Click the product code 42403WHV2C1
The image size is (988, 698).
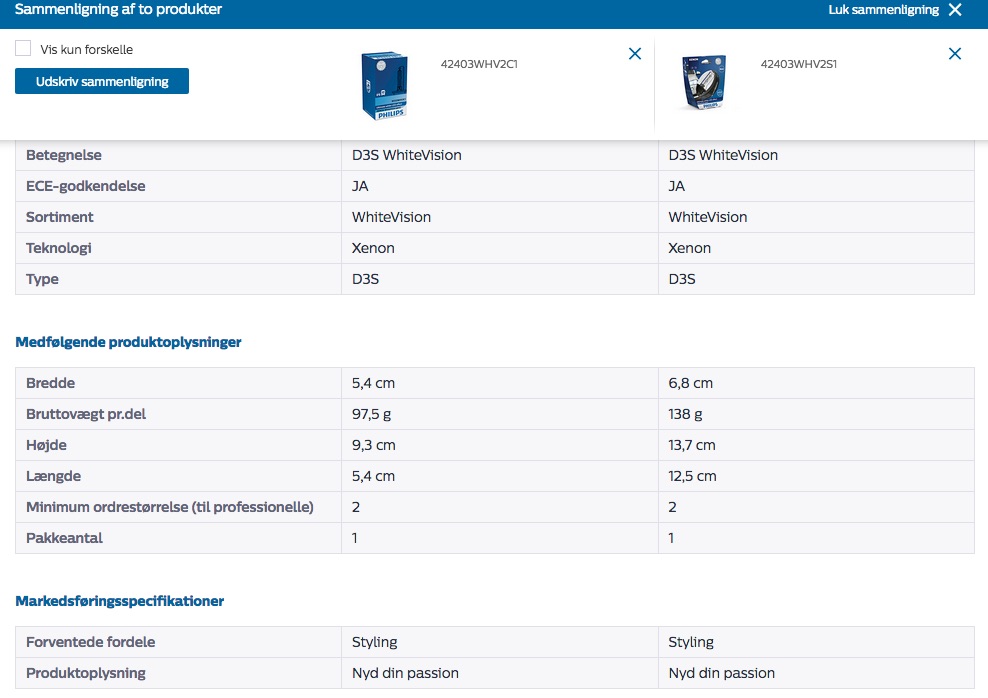coord(478,64)
